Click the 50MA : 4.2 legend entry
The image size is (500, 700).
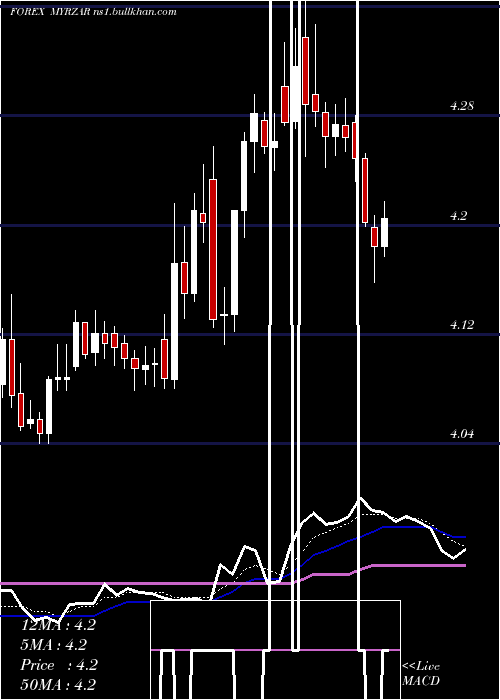click(x=58, y=684)
